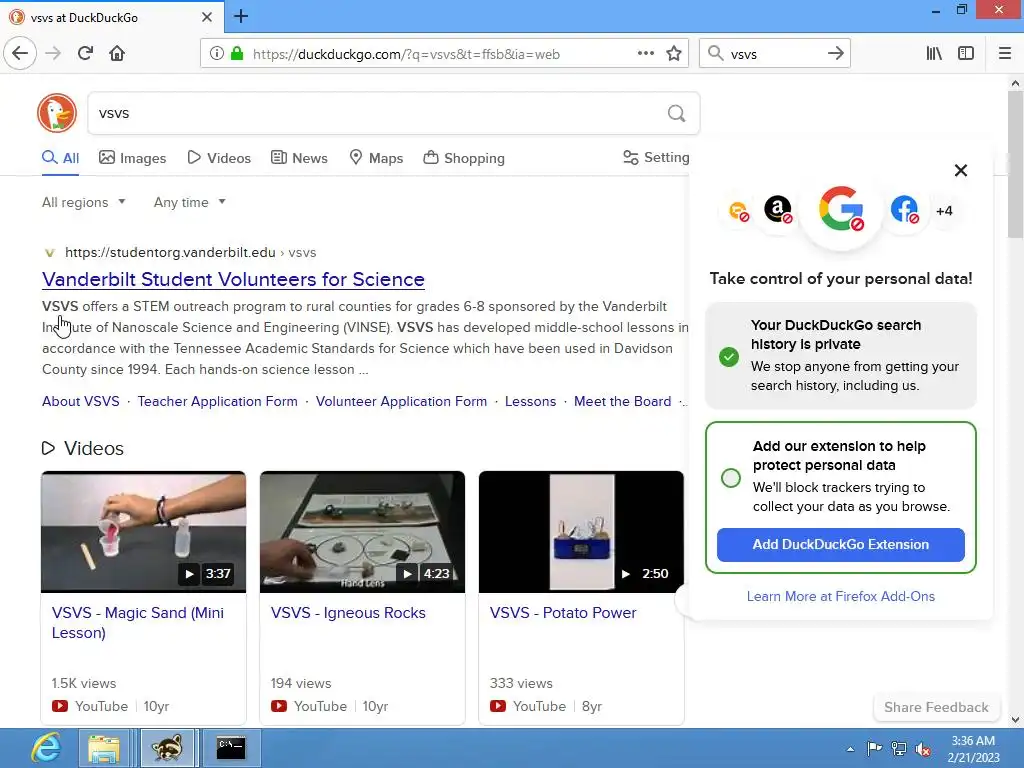Viewport: 1024px width, 768px height.
Task: Open the About VSVS sitelink
Action: (x=81, y=401)
